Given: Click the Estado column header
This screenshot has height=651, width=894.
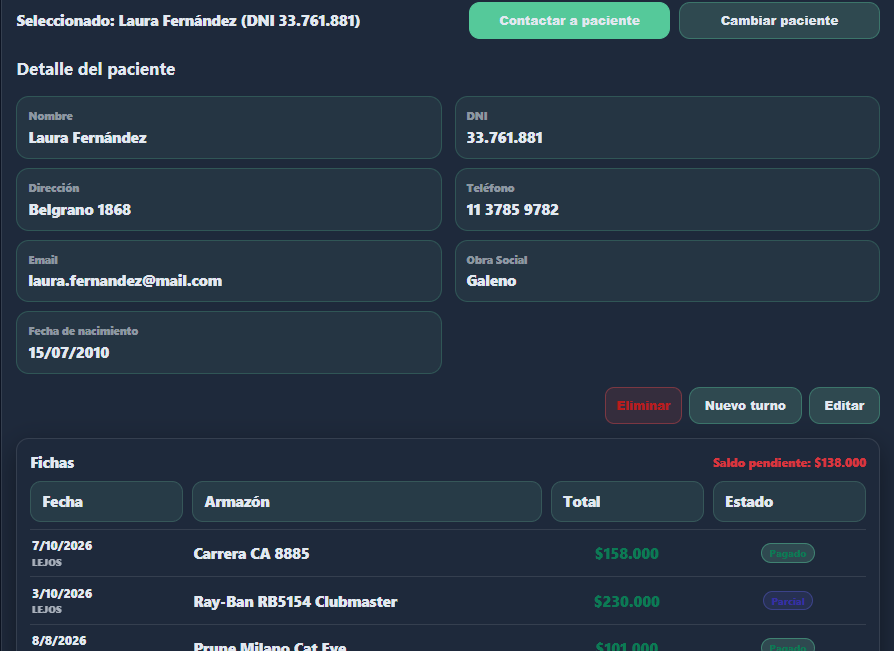Looking at the screenshot, I should (789, 502).
